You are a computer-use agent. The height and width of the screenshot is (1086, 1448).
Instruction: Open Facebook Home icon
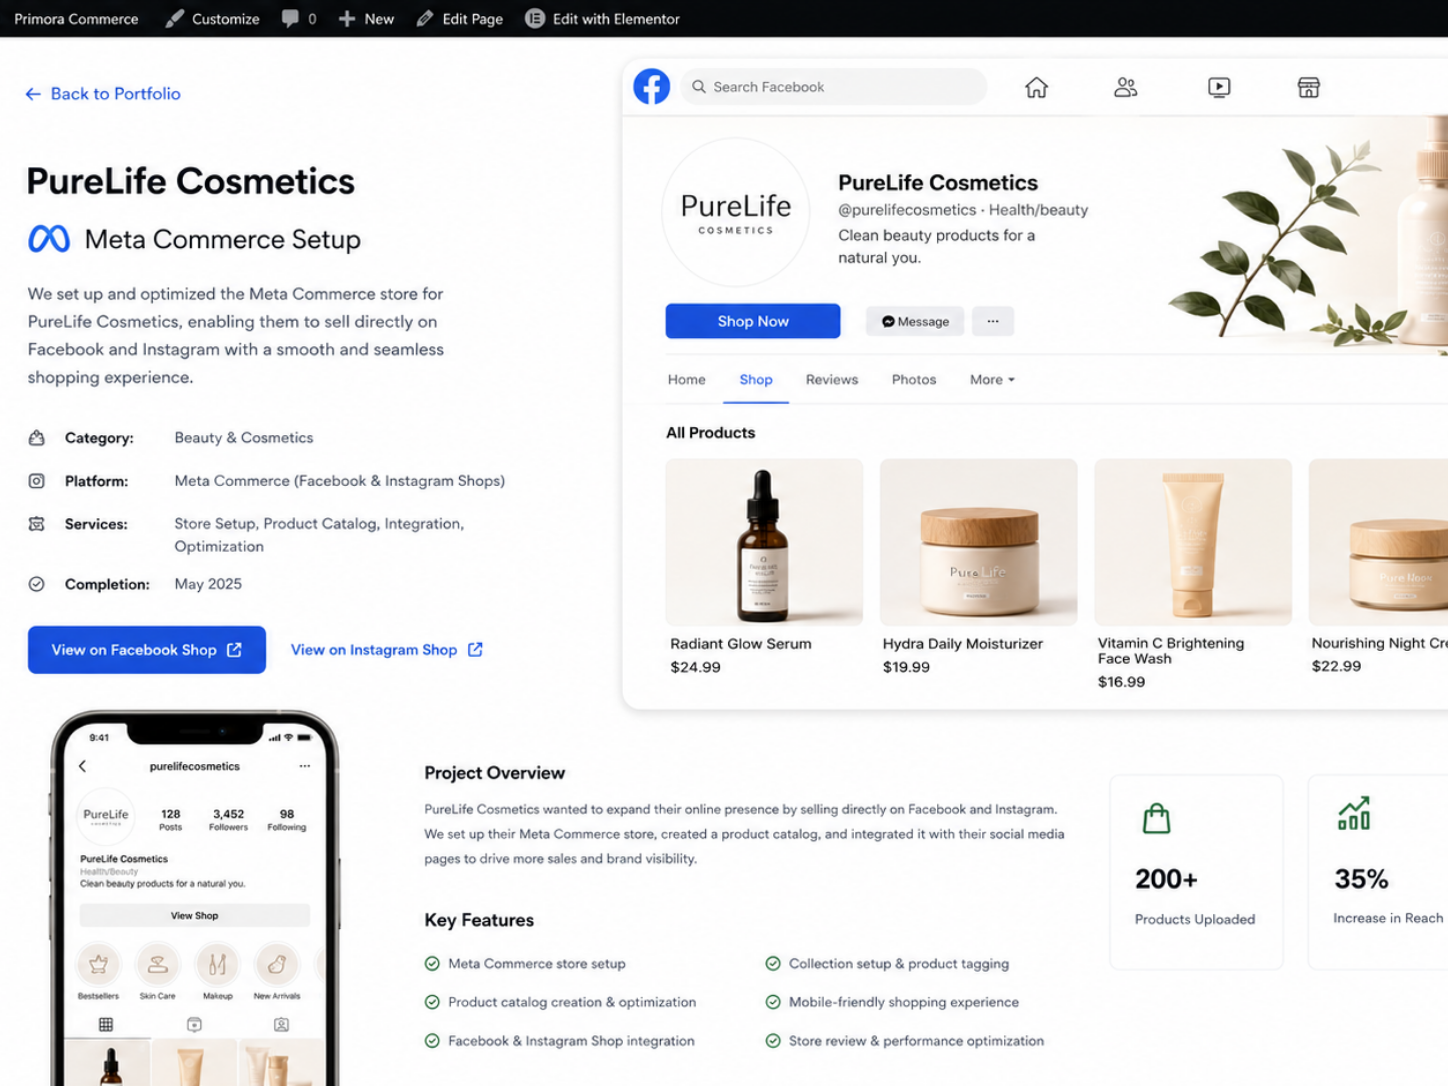[x=1036, y=87]
